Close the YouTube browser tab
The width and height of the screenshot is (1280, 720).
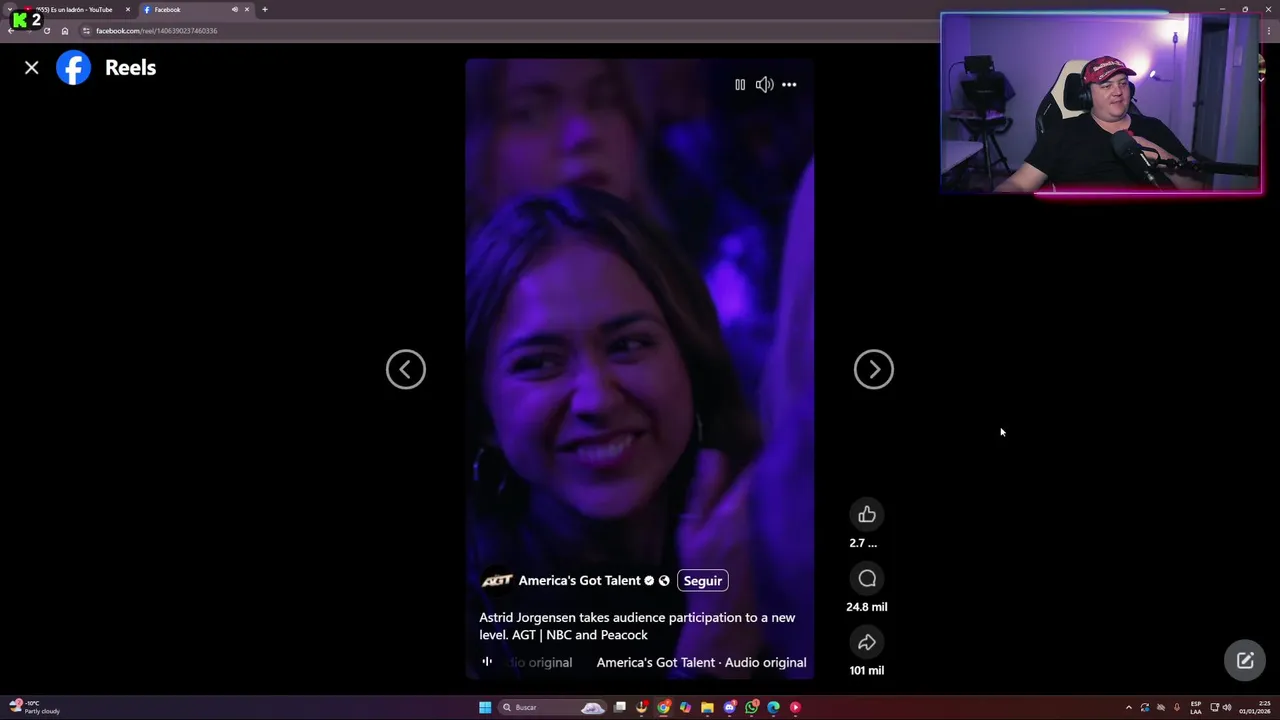pyautogui.click(x=128, y=9)
